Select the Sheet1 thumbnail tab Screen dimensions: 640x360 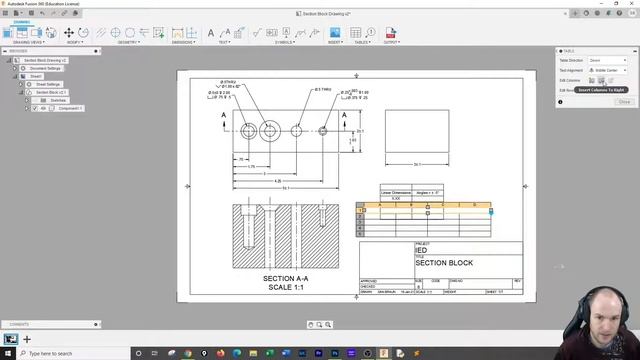pyautogui.click(x=11, y=339)
